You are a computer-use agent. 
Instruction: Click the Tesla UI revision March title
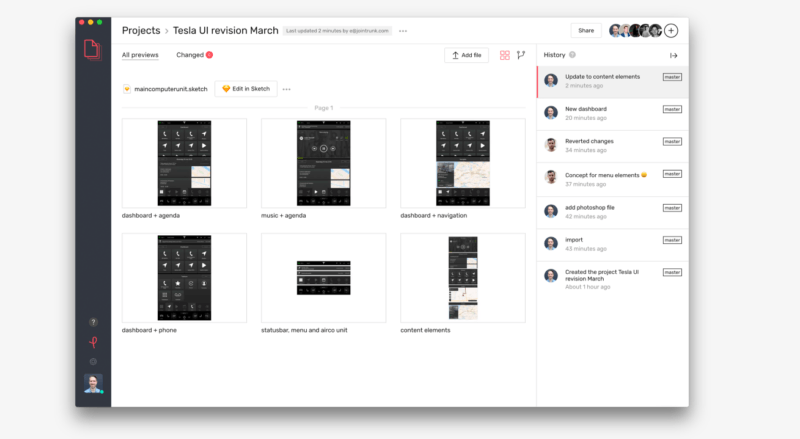point(226,31)
